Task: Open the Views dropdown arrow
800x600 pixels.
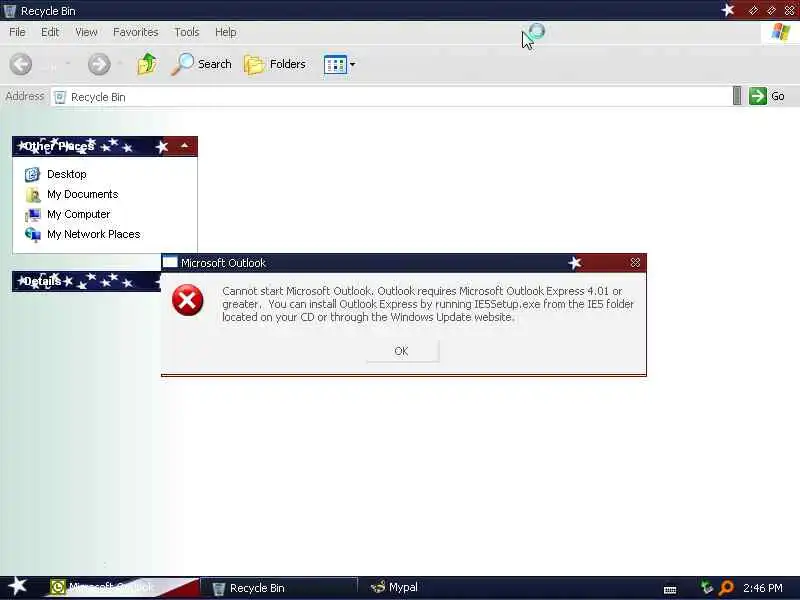Action: [x=353, y=65]
